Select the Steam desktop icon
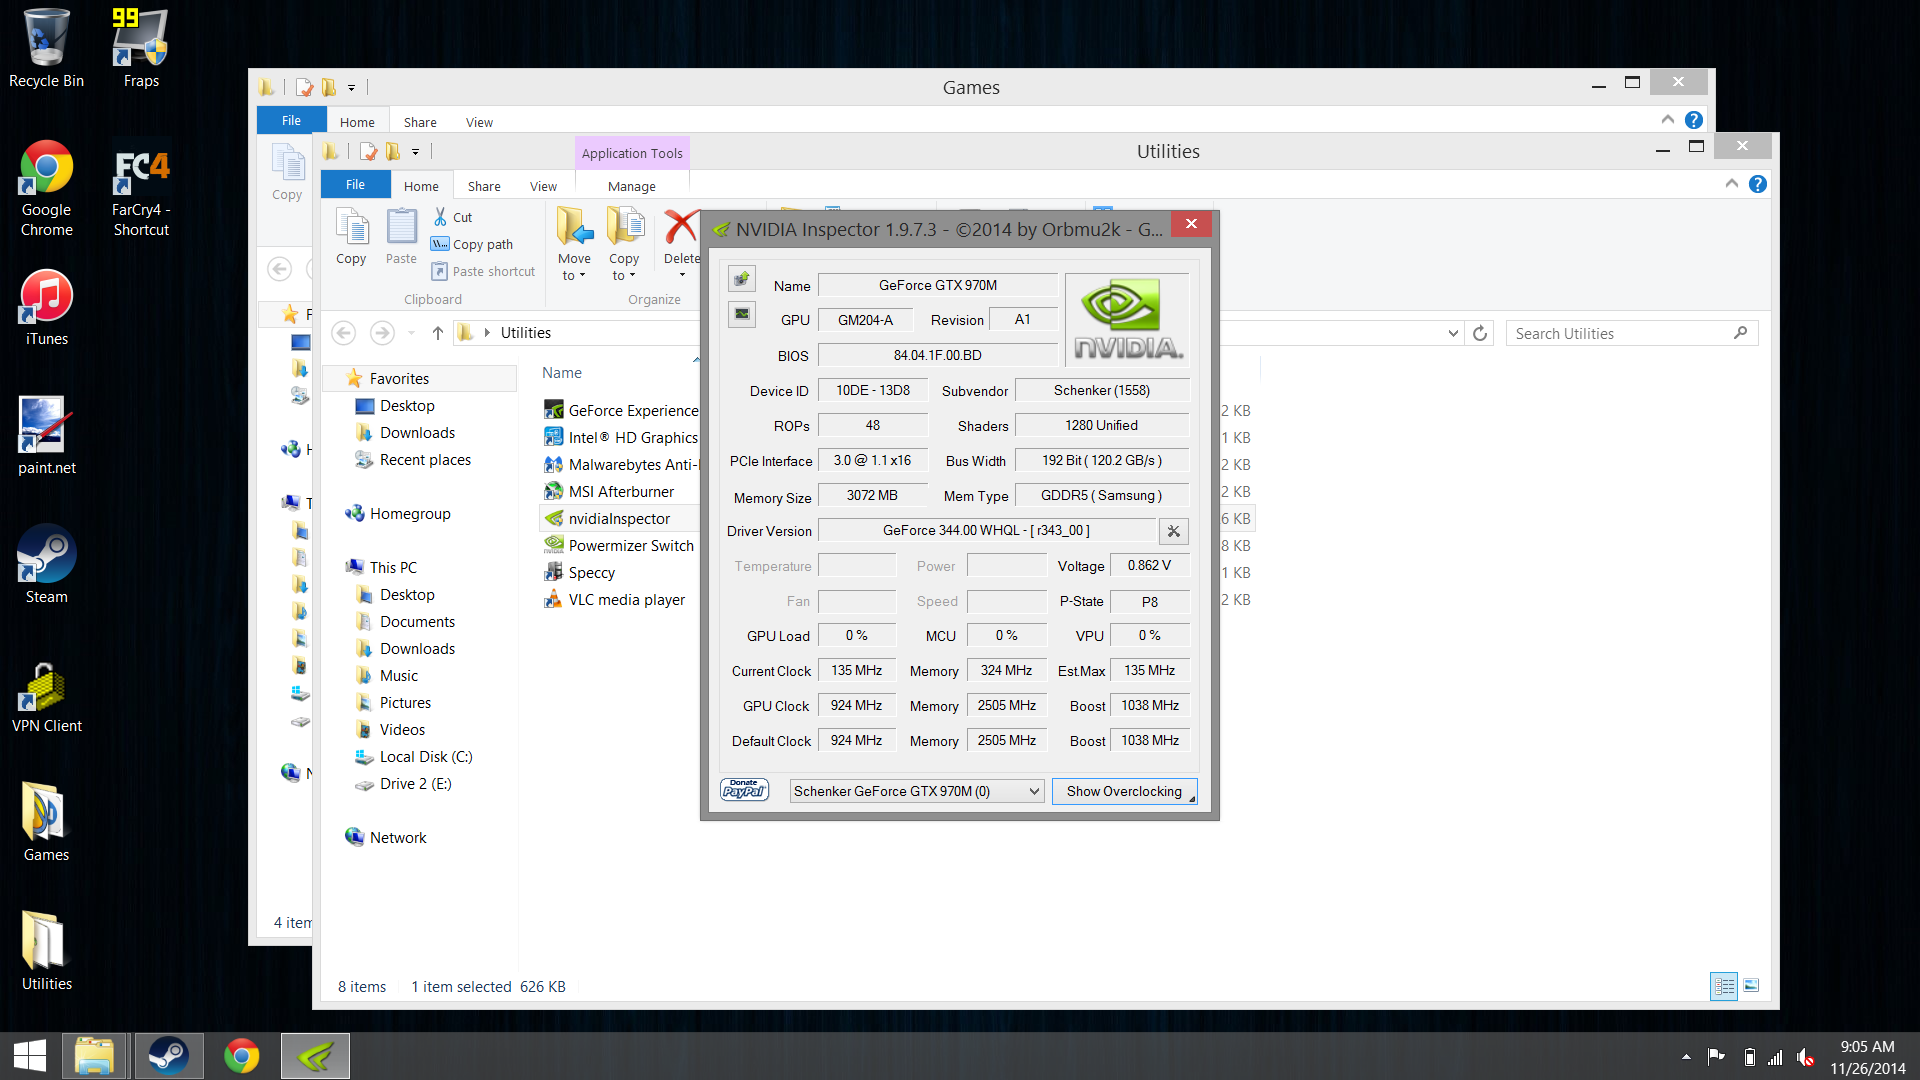Image resolution: width=1920 pixels, height=1080 pixels. (x=46, y=565)
